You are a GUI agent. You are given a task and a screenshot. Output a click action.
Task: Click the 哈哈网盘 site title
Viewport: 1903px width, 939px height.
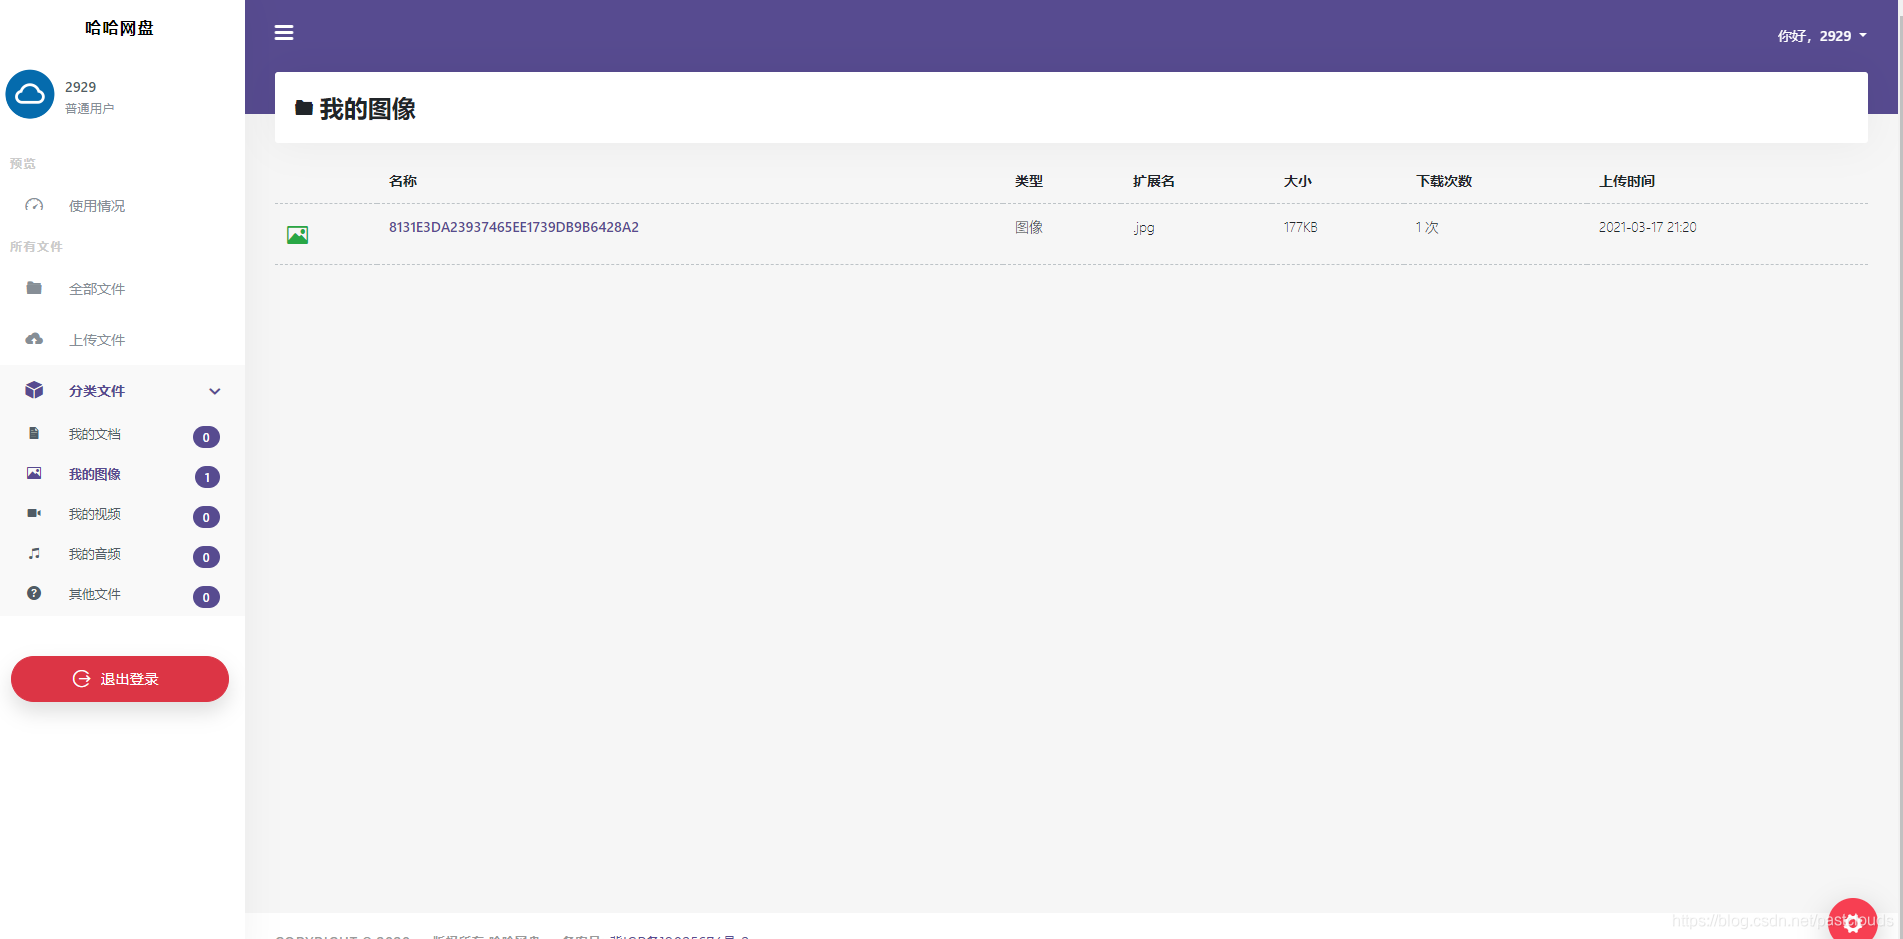[120, 28]
